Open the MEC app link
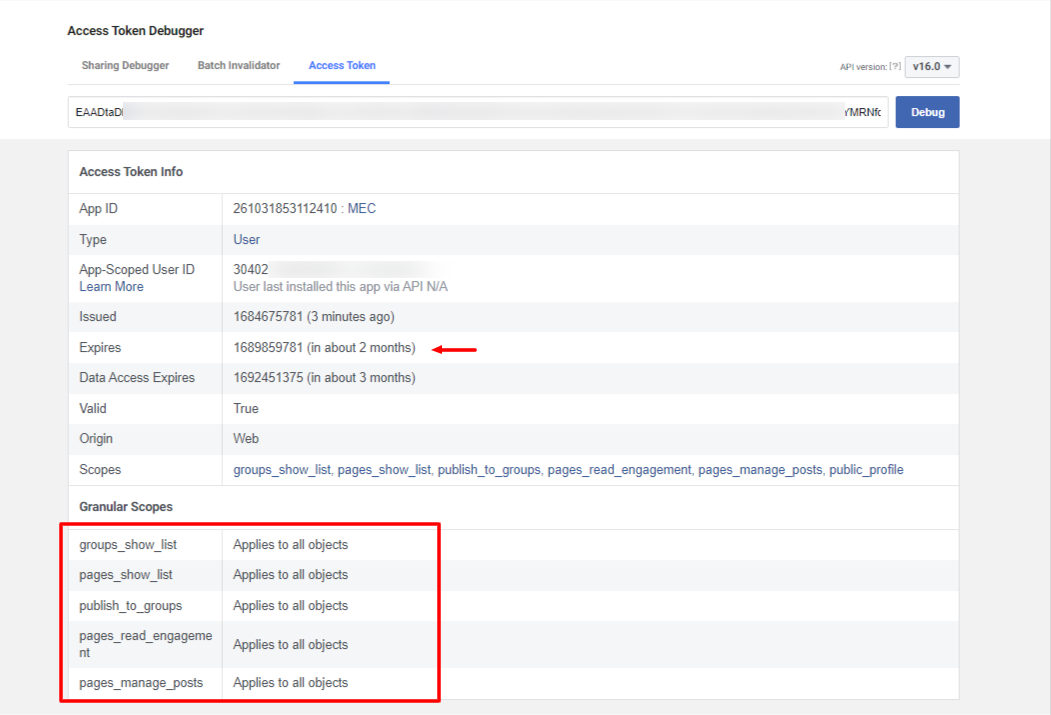 pyautogui.click(x=361, y=208)
